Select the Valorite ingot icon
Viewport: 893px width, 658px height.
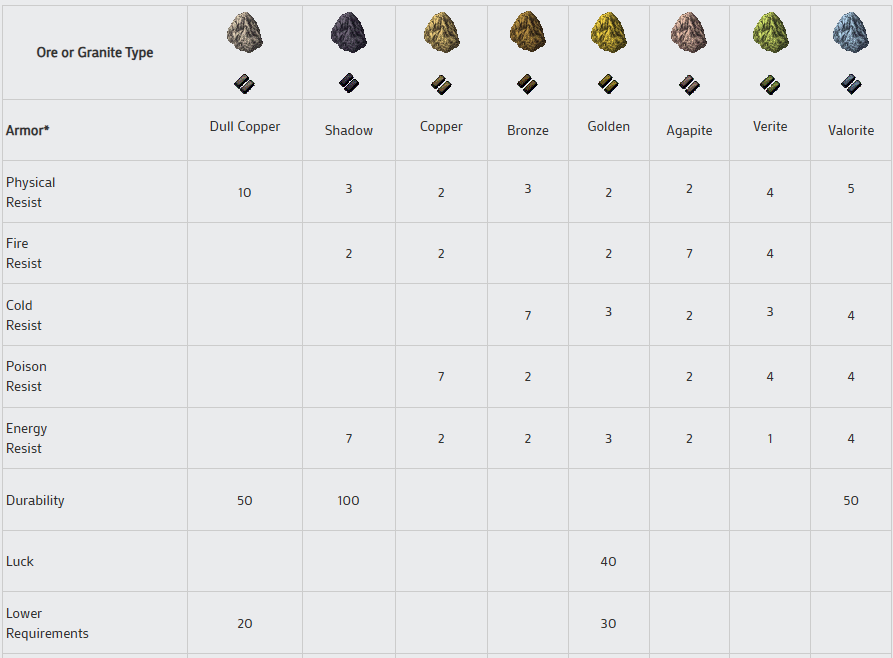click(851, 84)
